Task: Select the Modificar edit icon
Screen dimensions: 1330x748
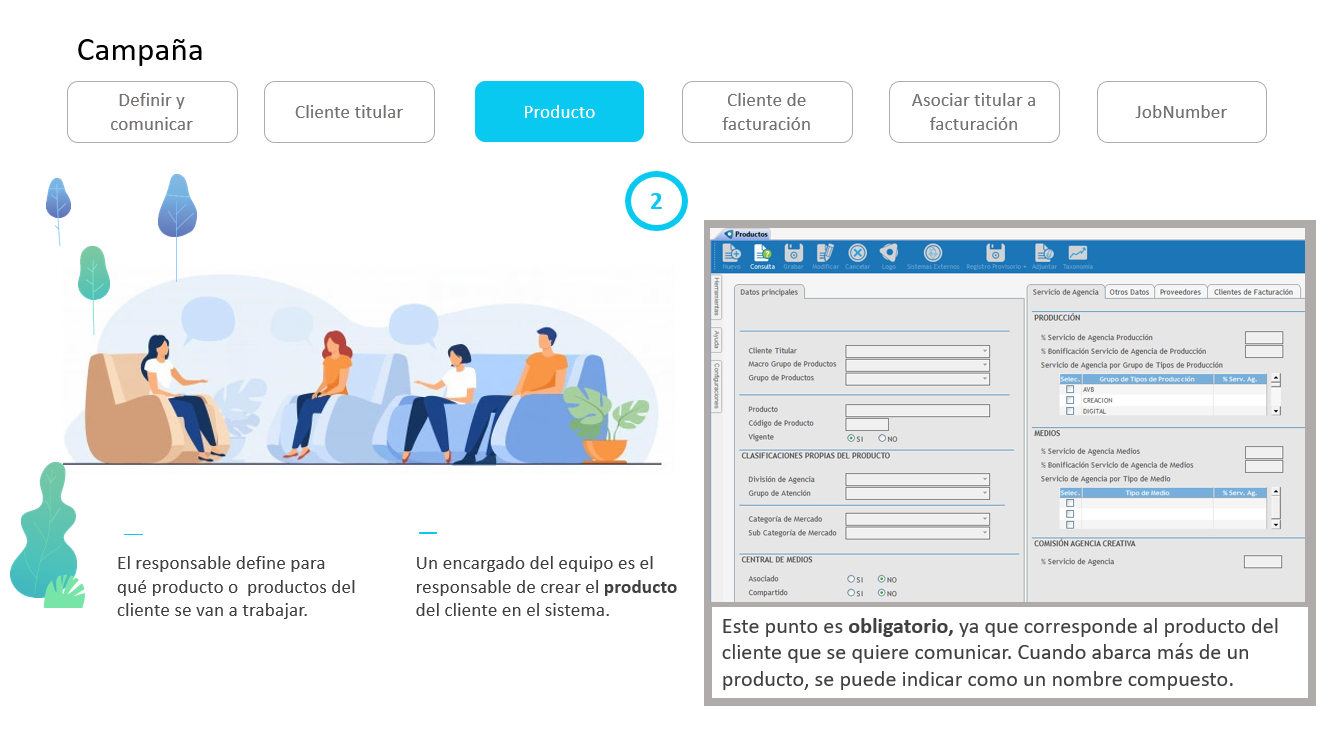Action: (x=825, y=254)
